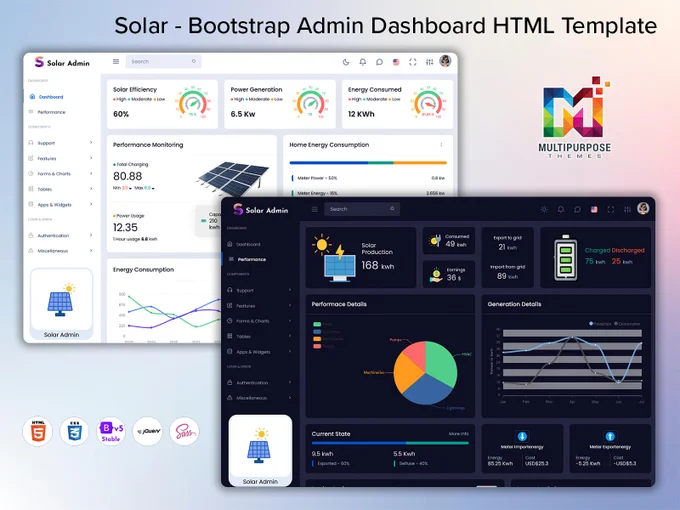Click the Consumed plug icon in dark dashboard
This screenshot has height=510, width=680.
pyautogui.click(x=435, y=240)
